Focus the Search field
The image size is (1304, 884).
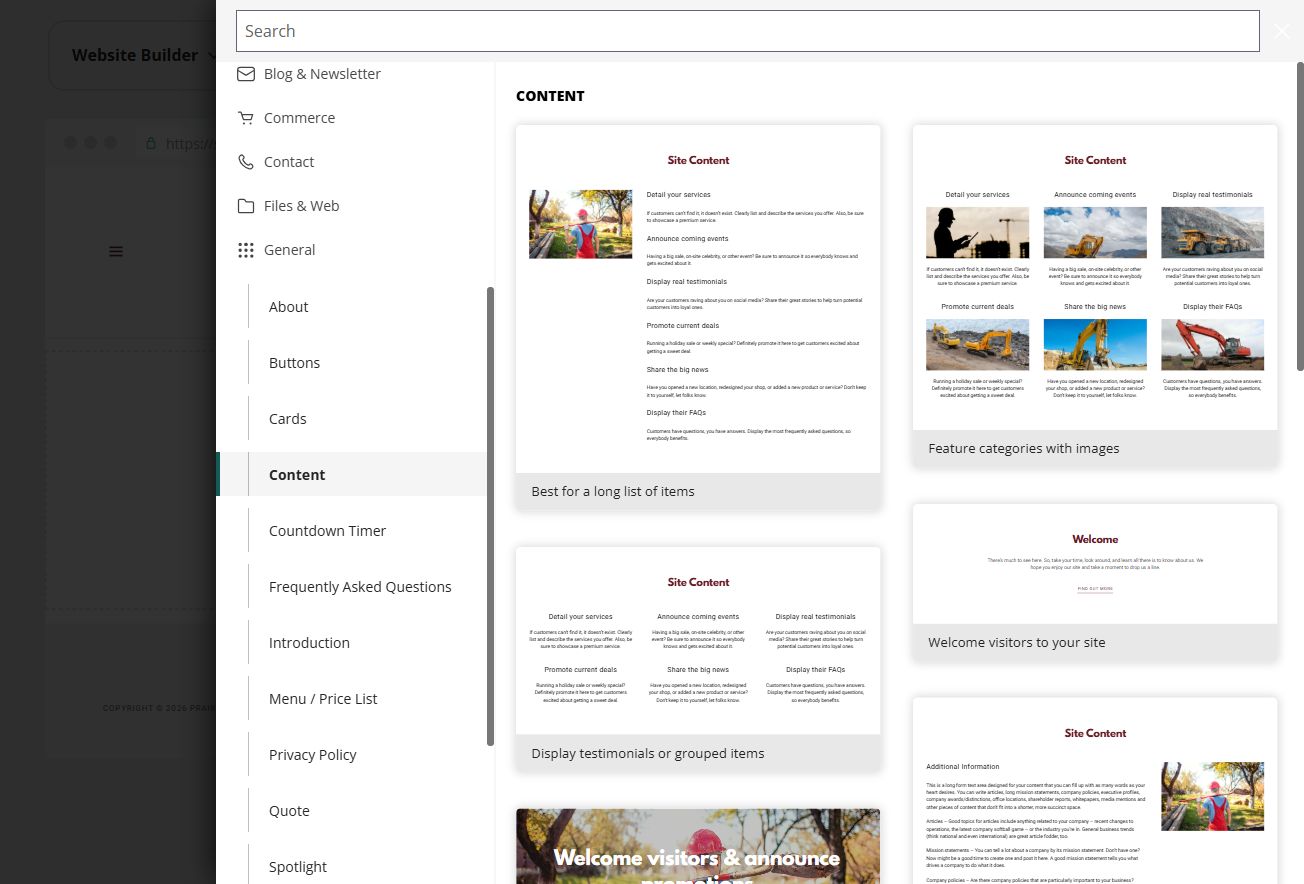(x=747, y=31)
